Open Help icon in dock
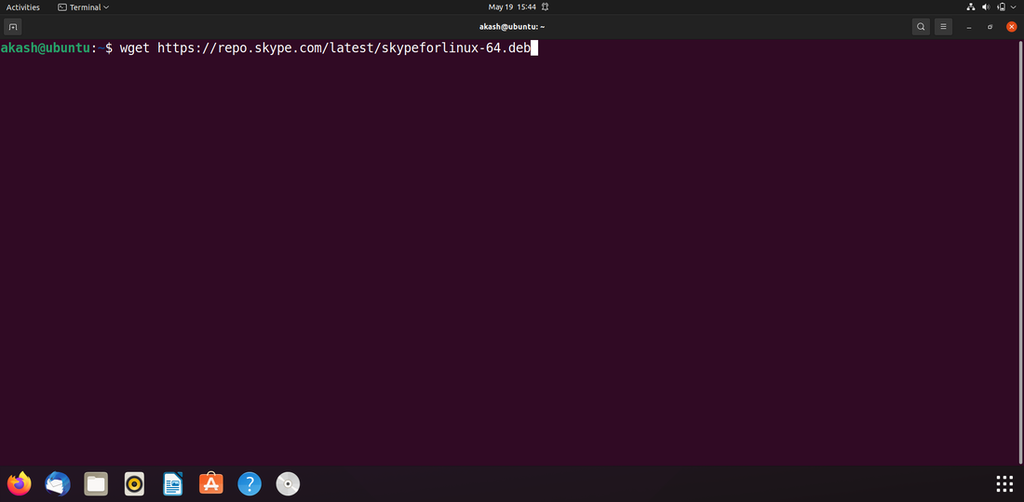The image size is (1024, 502). 249,484
